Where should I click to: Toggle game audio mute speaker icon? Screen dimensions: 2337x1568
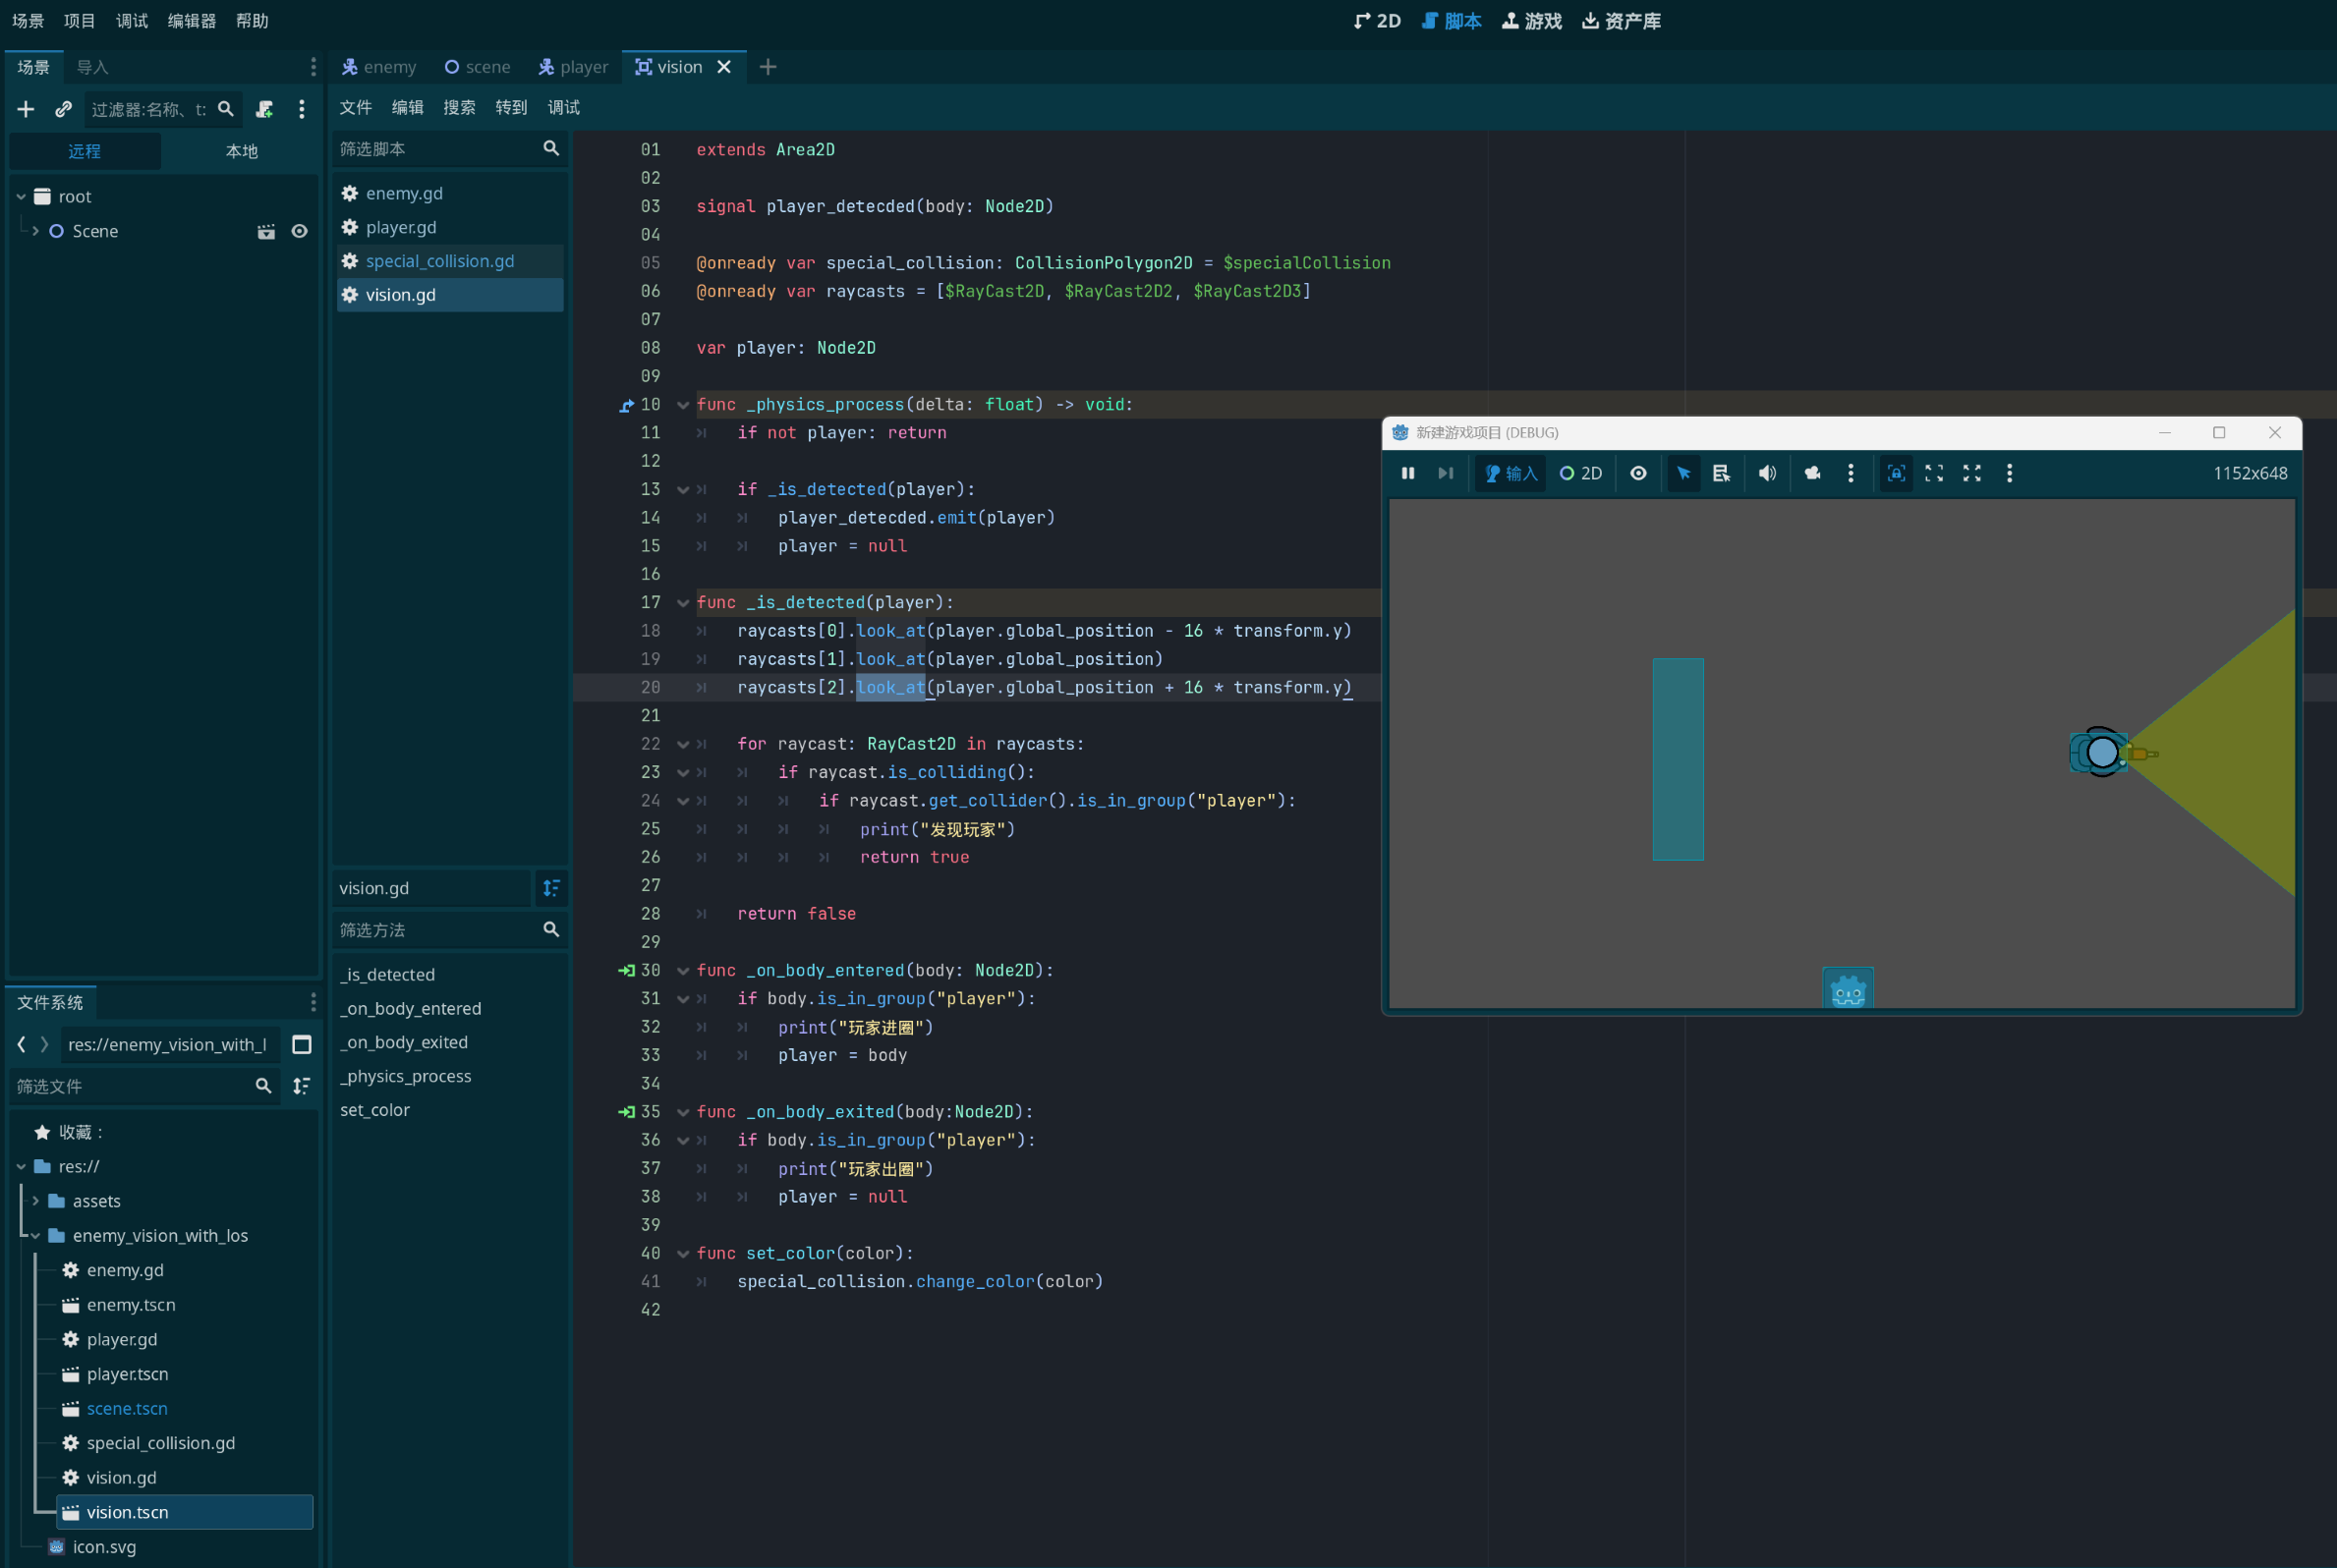(1767, 473)
